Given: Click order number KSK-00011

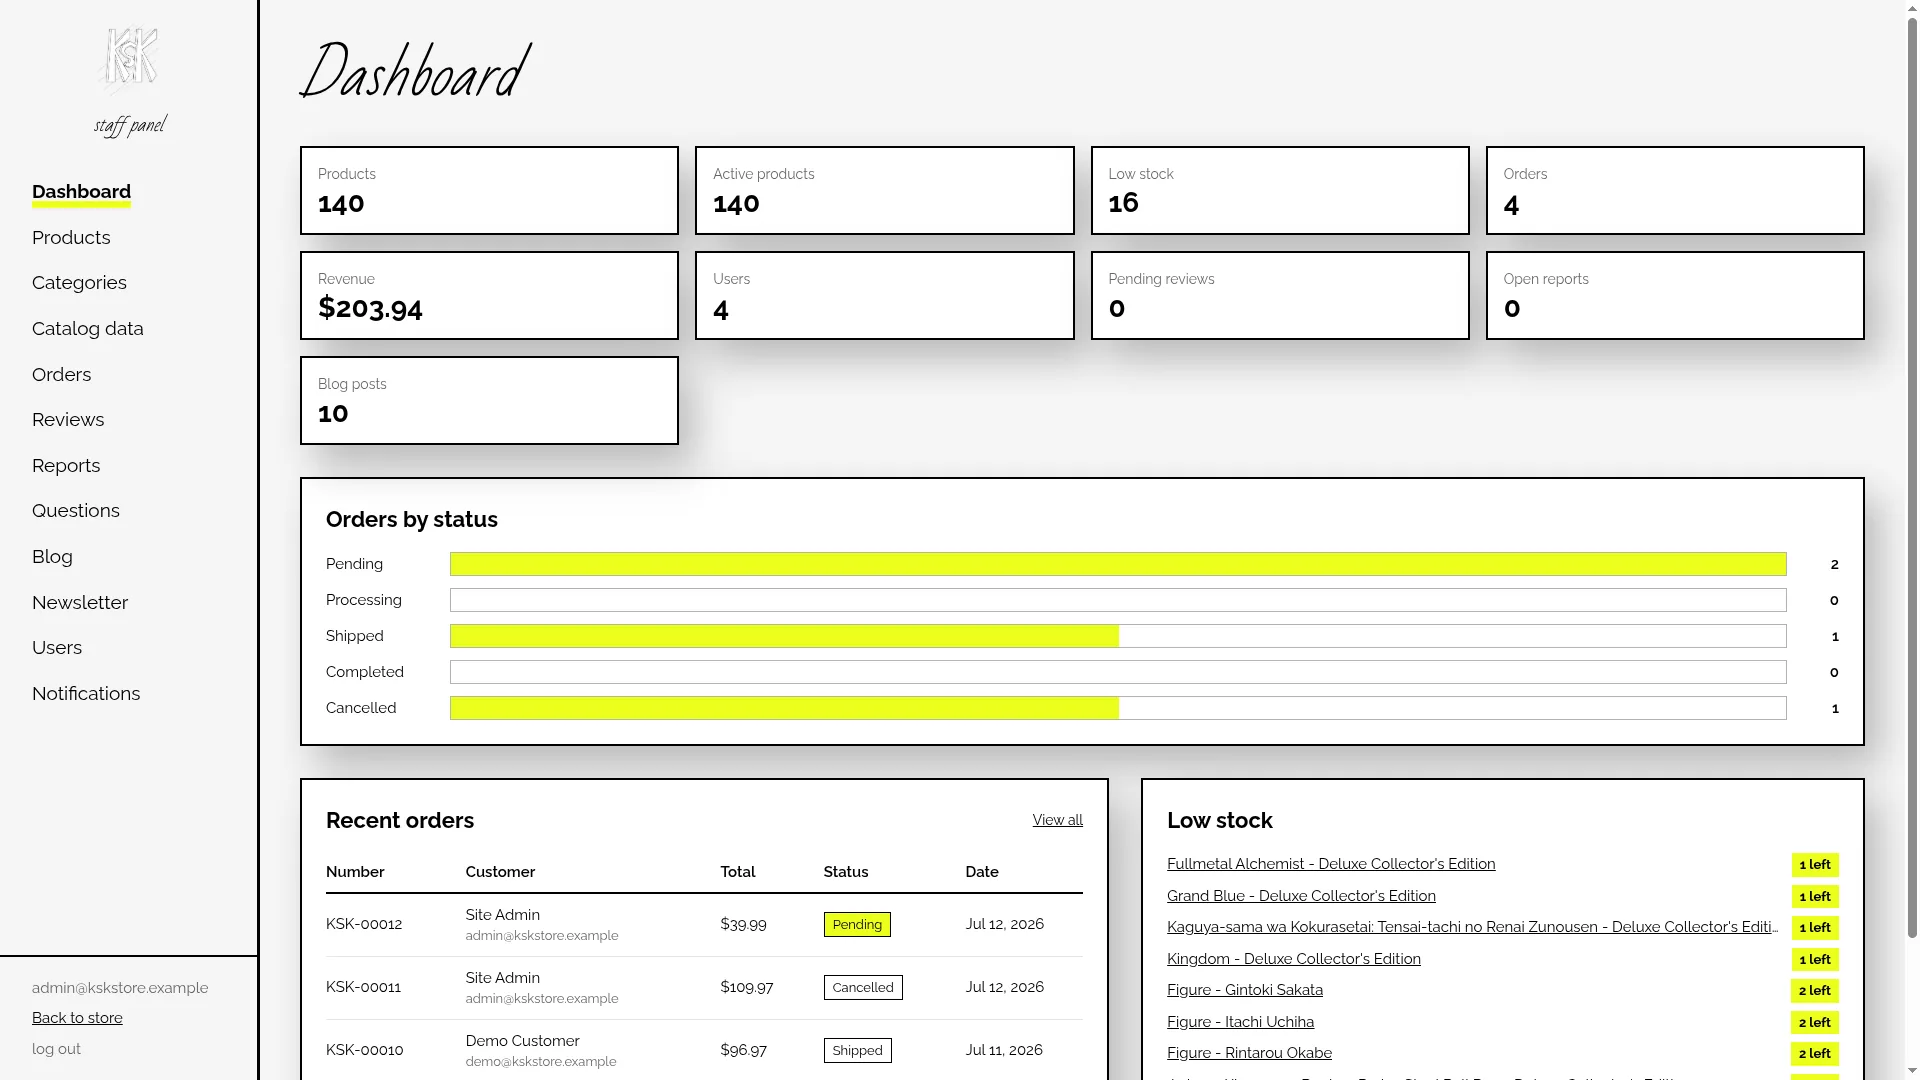Looking at the screenshot, I should point(363,987).
